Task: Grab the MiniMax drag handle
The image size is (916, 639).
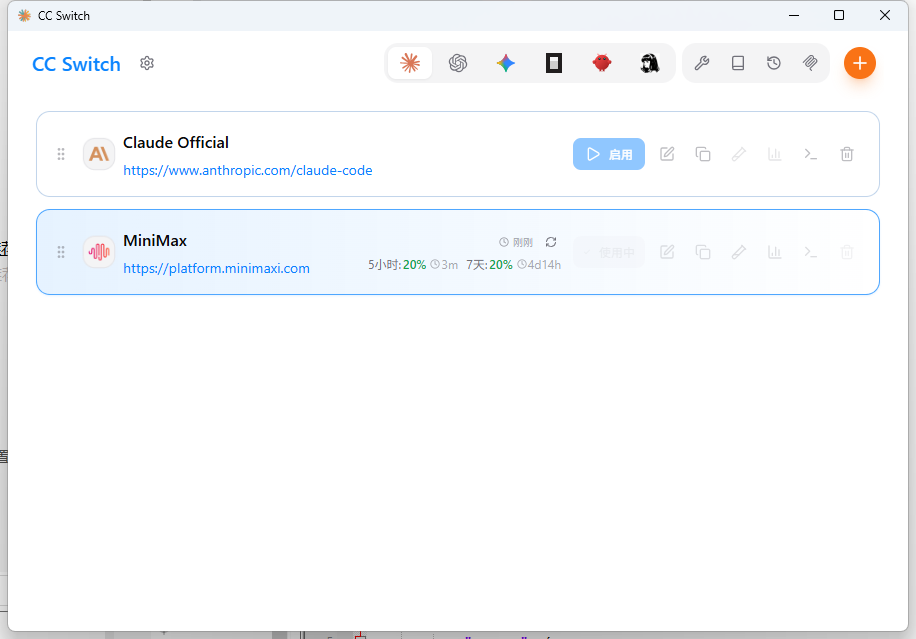Action: click(x=61, y=252)
